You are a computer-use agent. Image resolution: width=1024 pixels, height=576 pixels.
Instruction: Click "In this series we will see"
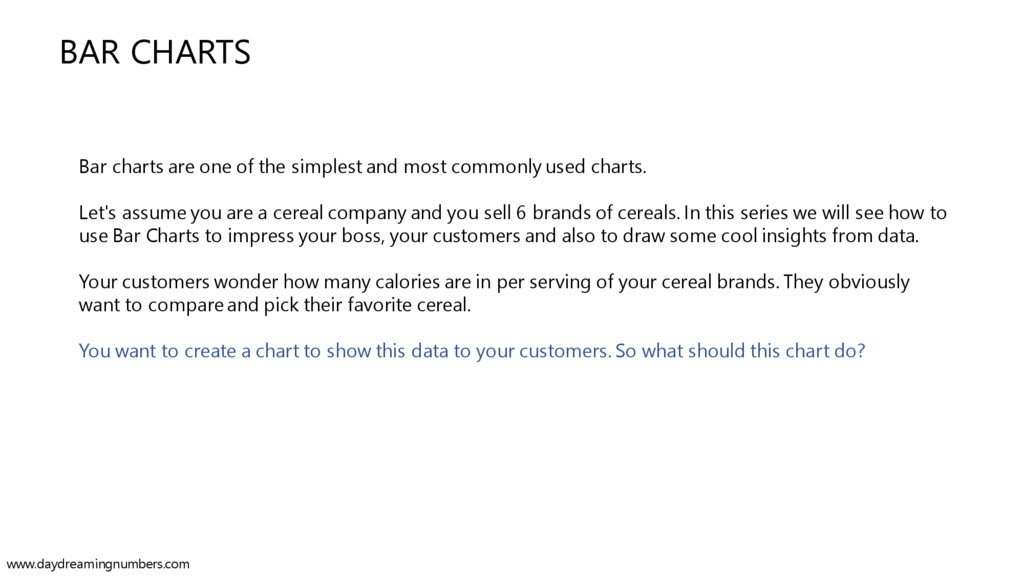point(784,213)
